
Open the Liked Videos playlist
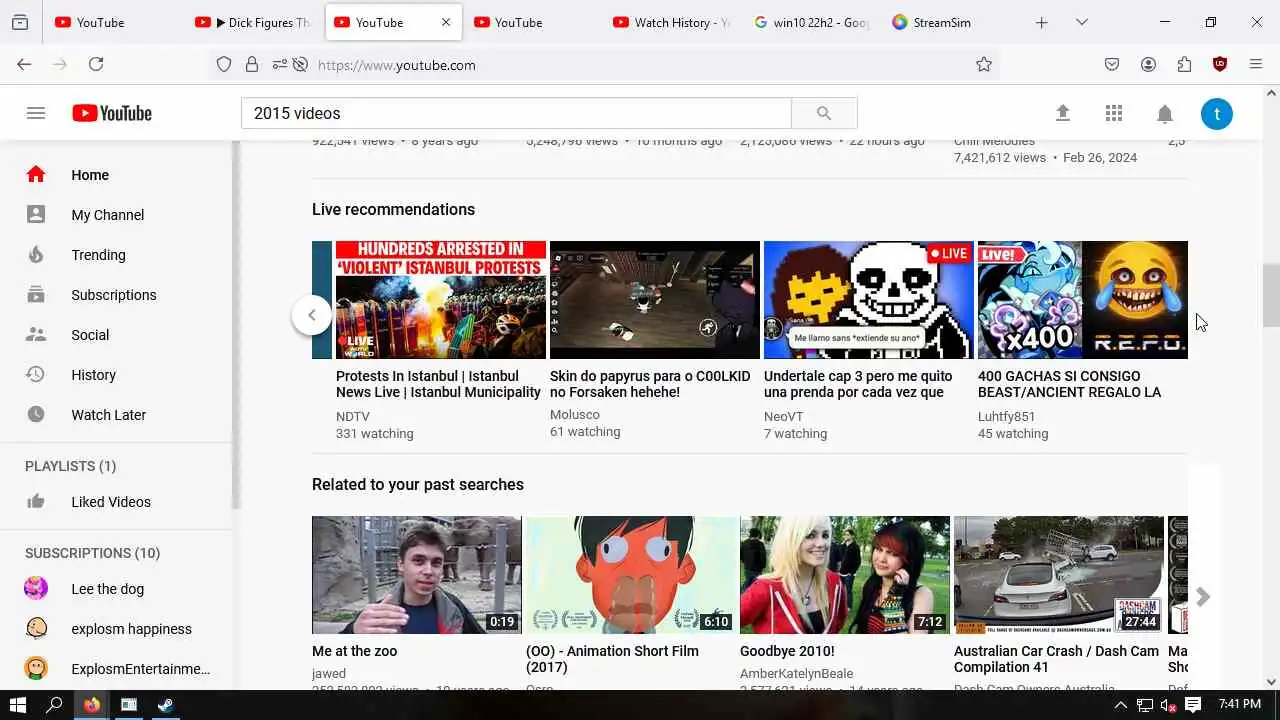coord(116,502)
